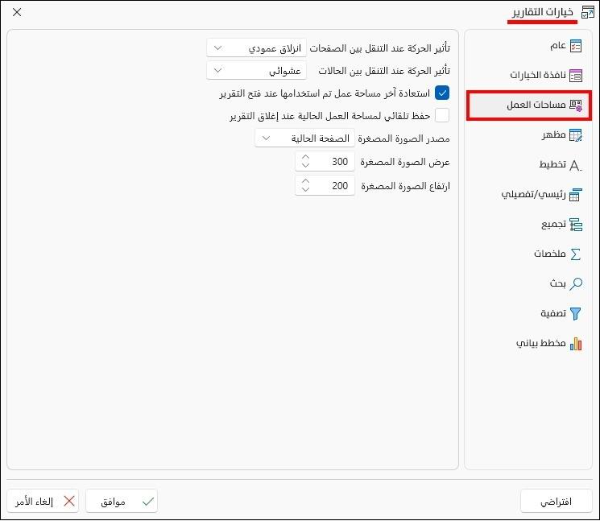Click the تأثير الحركة عند التنقل بين الصفحات label
600x521 pixels.
pos(380,48)
